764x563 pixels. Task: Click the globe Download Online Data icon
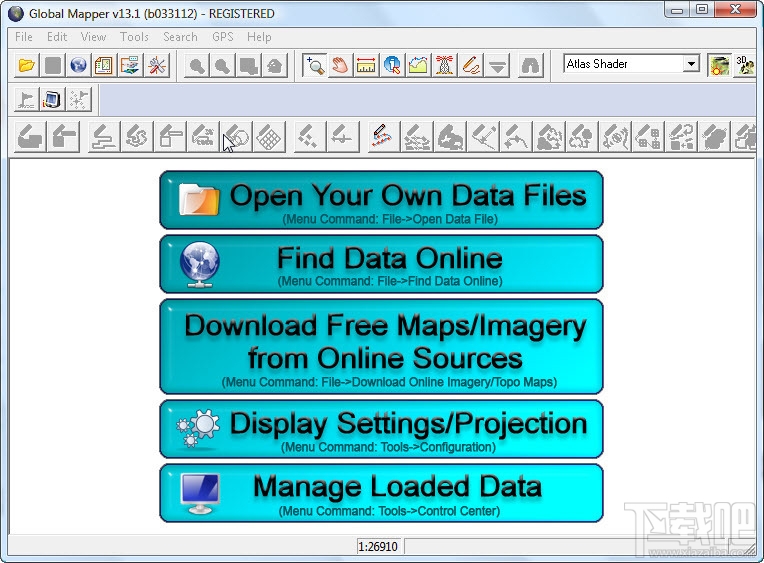coord(78,65)
